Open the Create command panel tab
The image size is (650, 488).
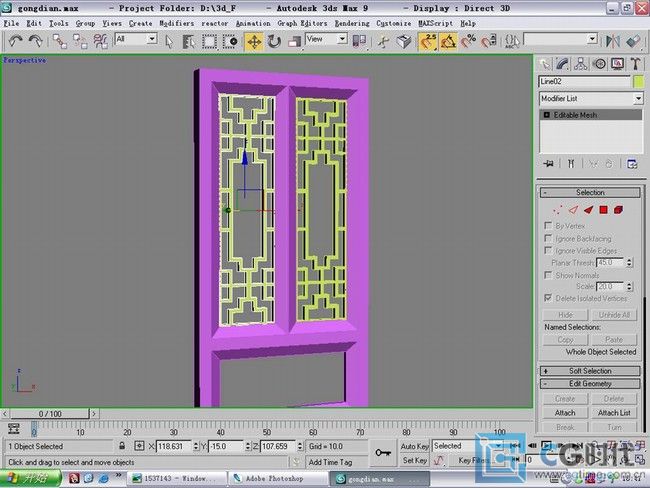(x=545, y=64)
